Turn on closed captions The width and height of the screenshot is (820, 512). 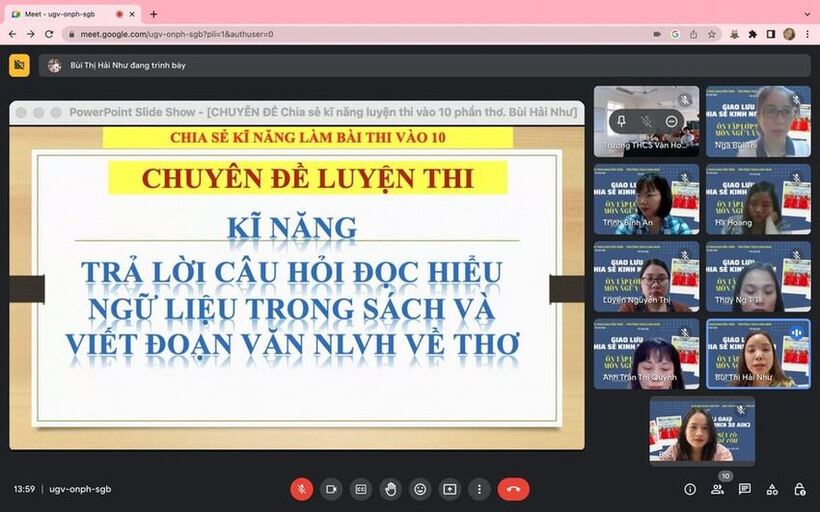click(x=360, y=489)
